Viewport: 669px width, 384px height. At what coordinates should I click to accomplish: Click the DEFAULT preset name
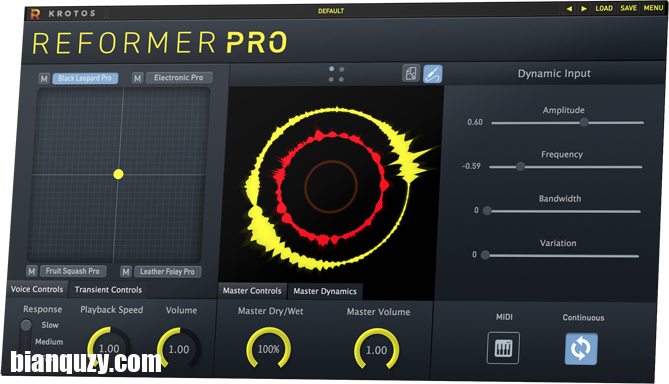pos(331,11)
